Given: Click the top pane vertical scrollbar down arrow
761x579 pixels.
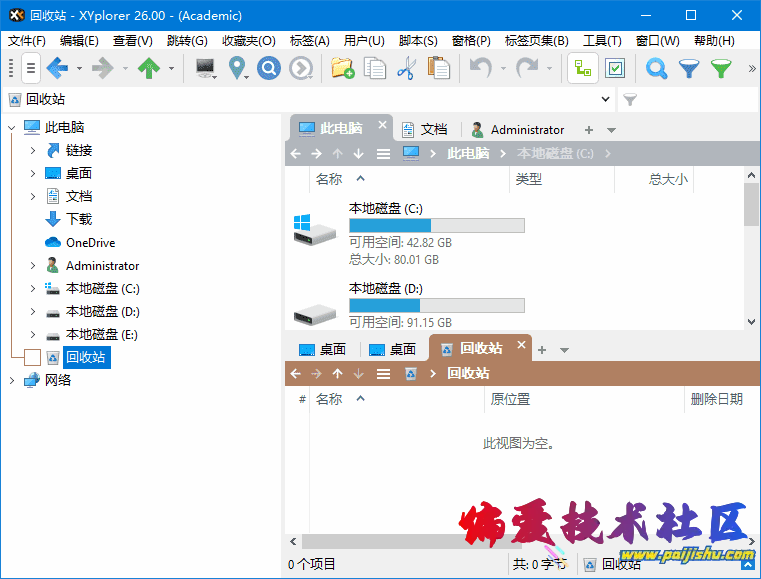Looking at the screenshot, I should [x=751, y=321].
